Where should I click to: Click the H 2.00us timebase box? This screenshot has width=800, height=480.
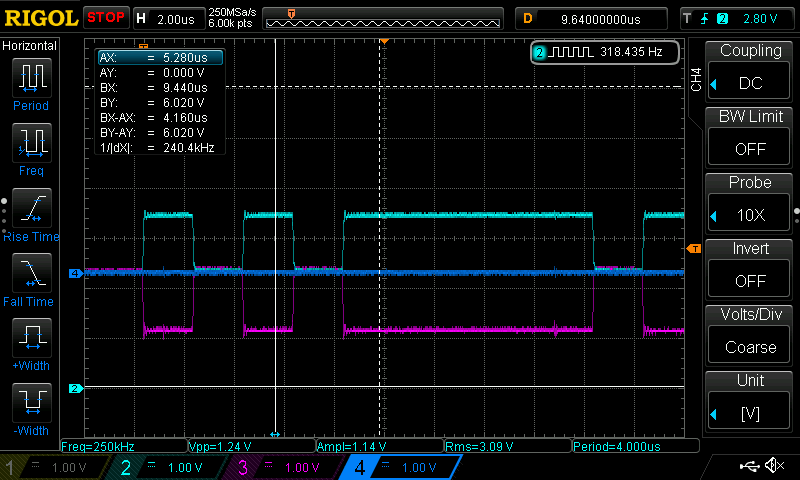pos(169,19)
